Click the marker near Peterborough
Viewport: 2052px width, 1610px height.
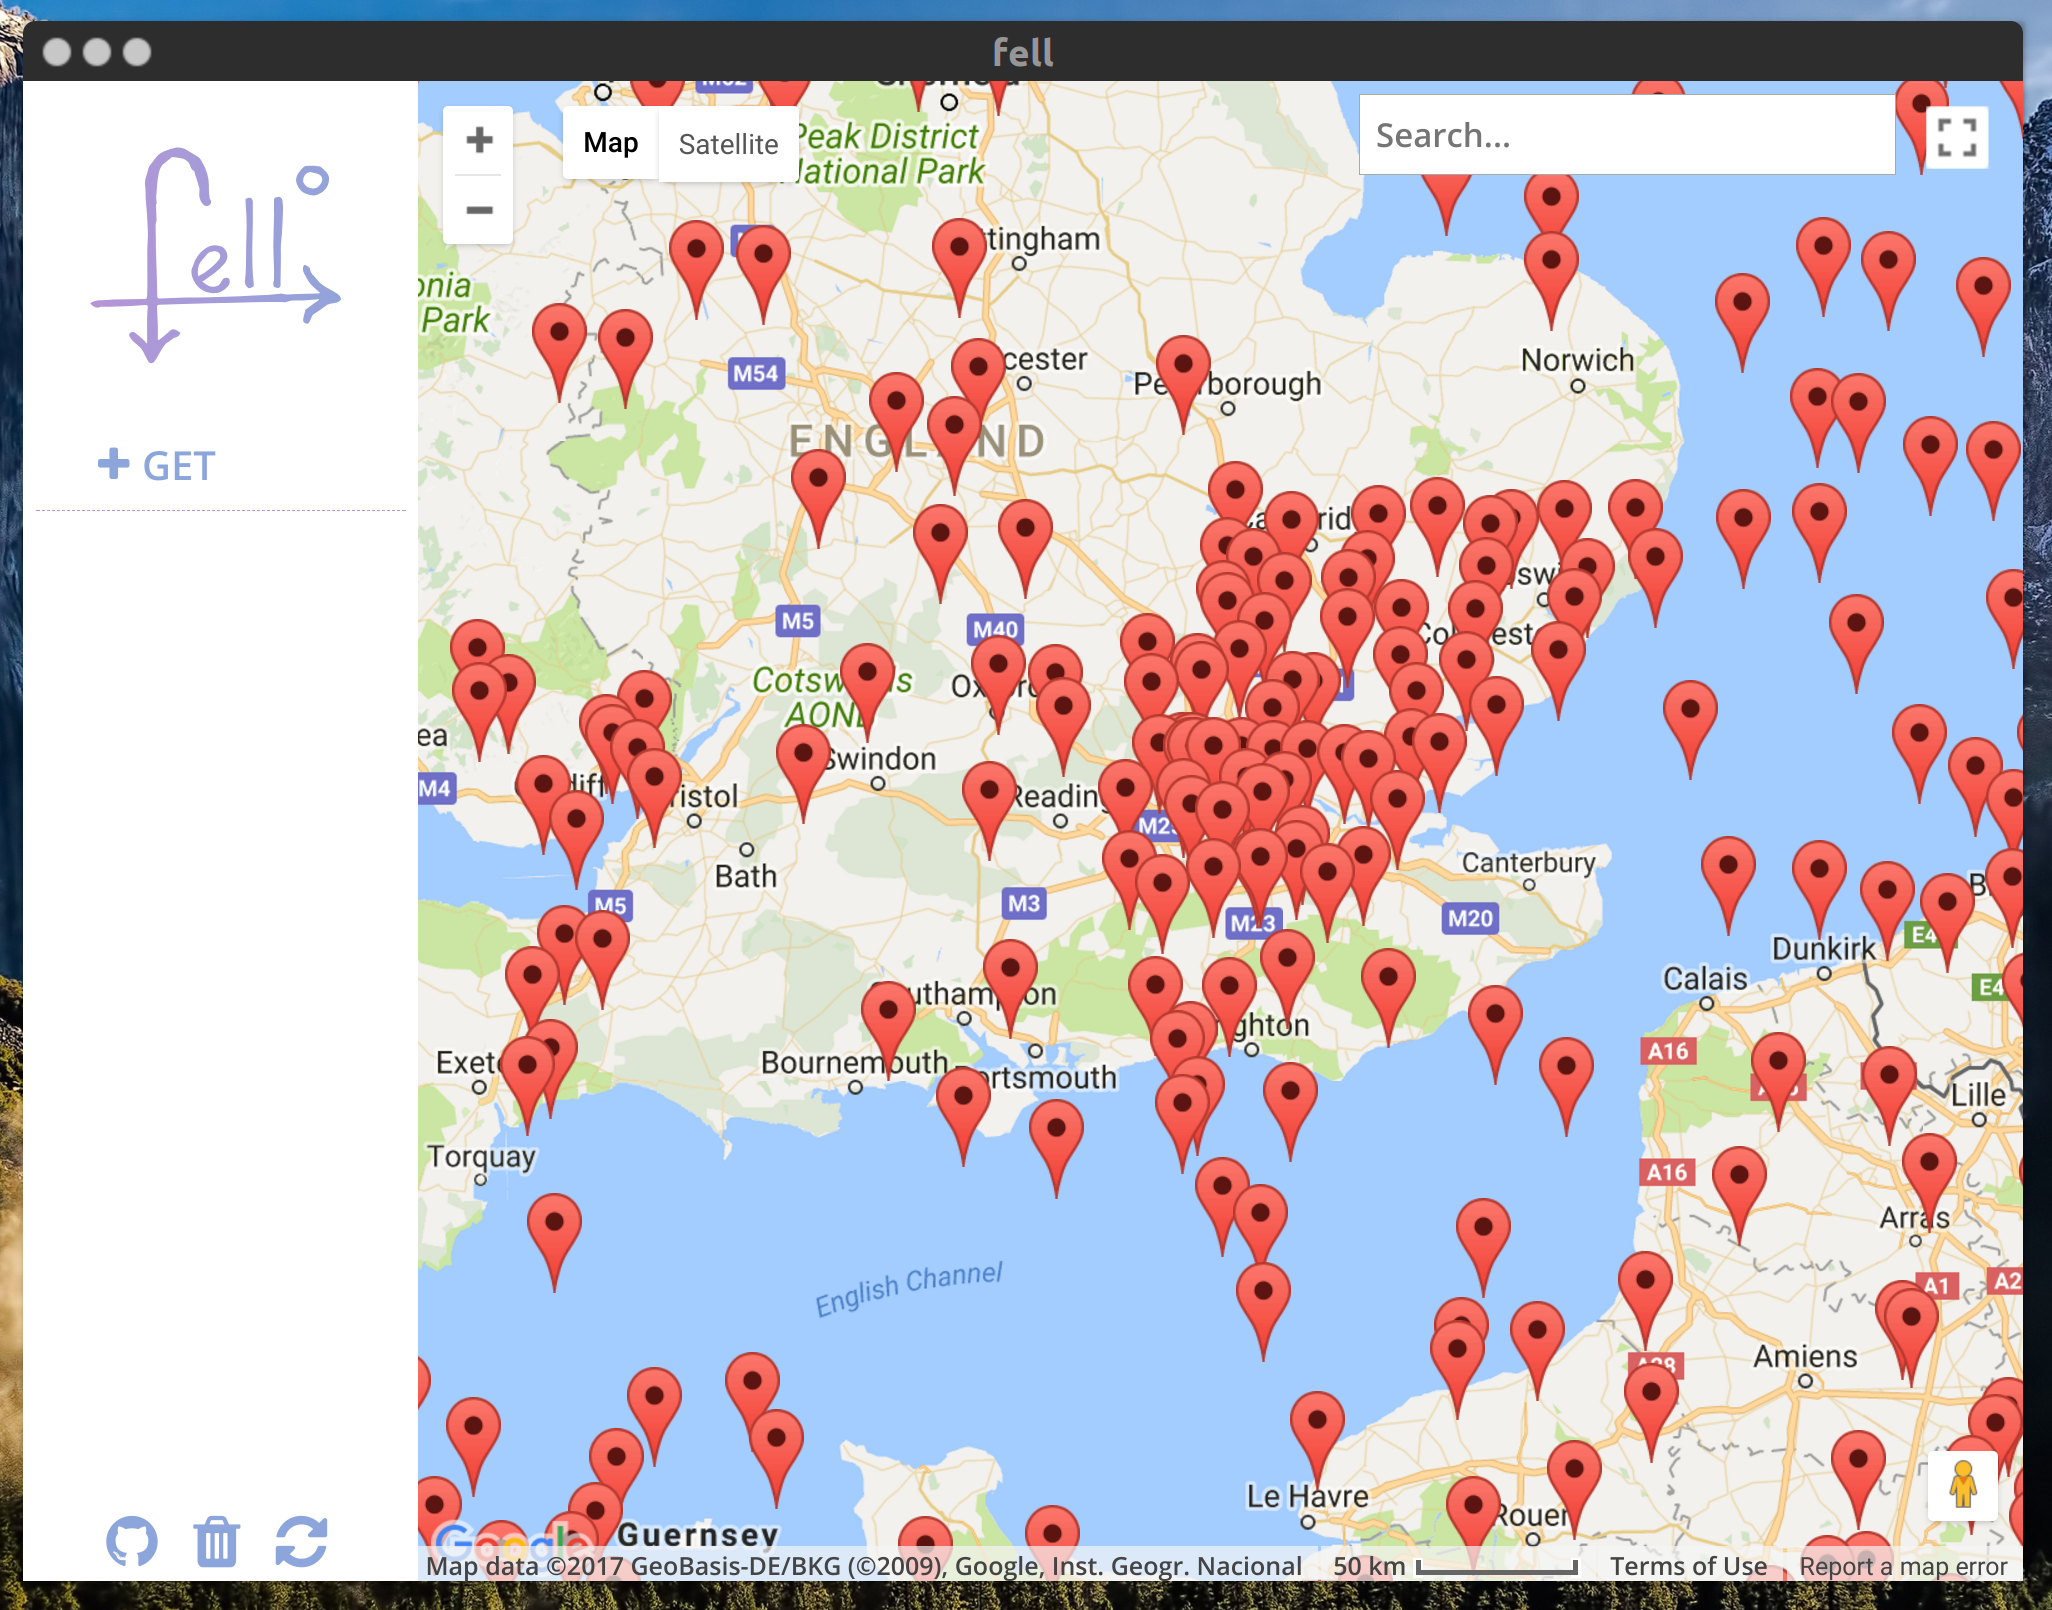click(1183, 365)
